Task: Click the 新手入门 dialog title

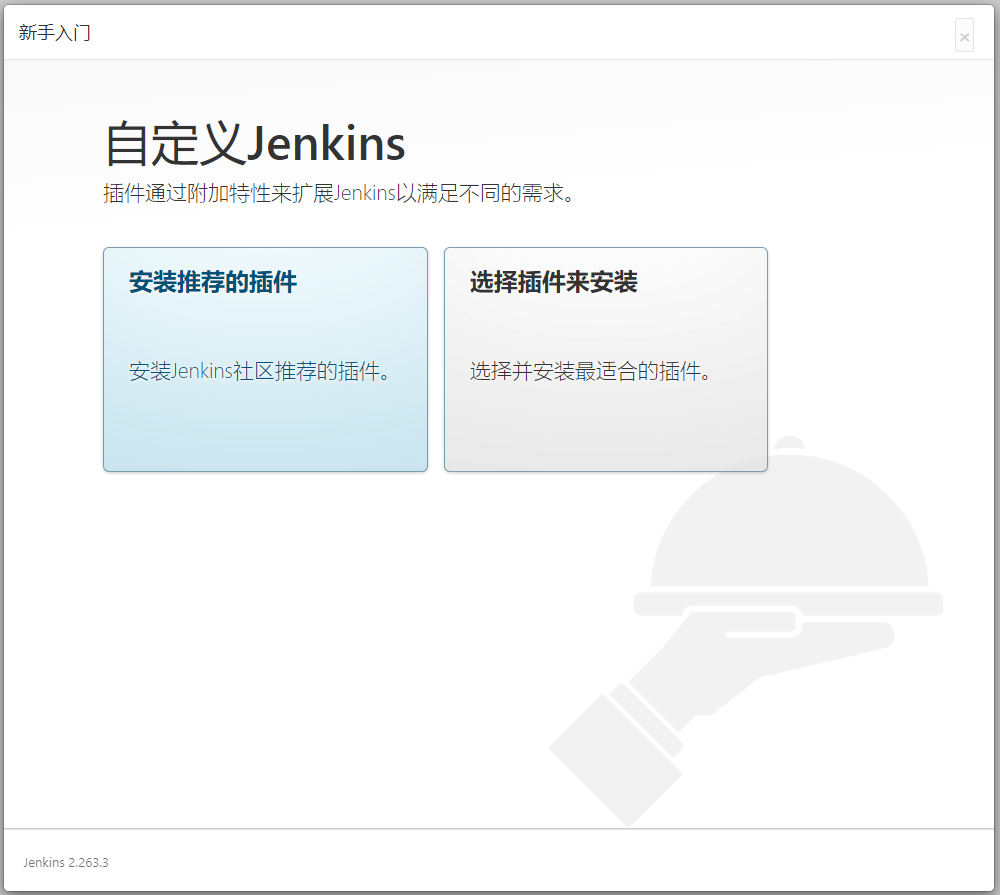Action: 55,33
